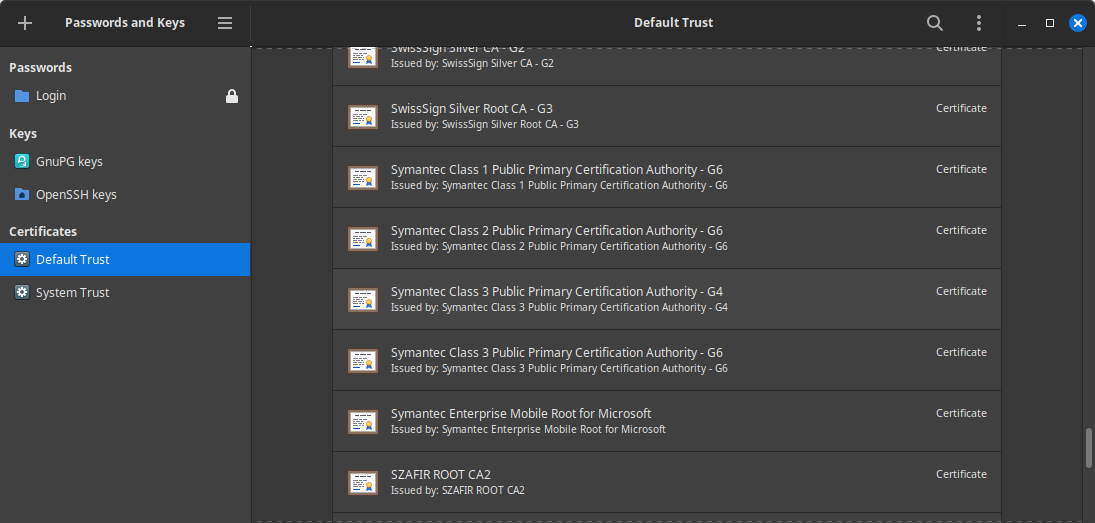Click the Certificates section heading
This screenshot has height=523, width=1095.
(43, 231)
